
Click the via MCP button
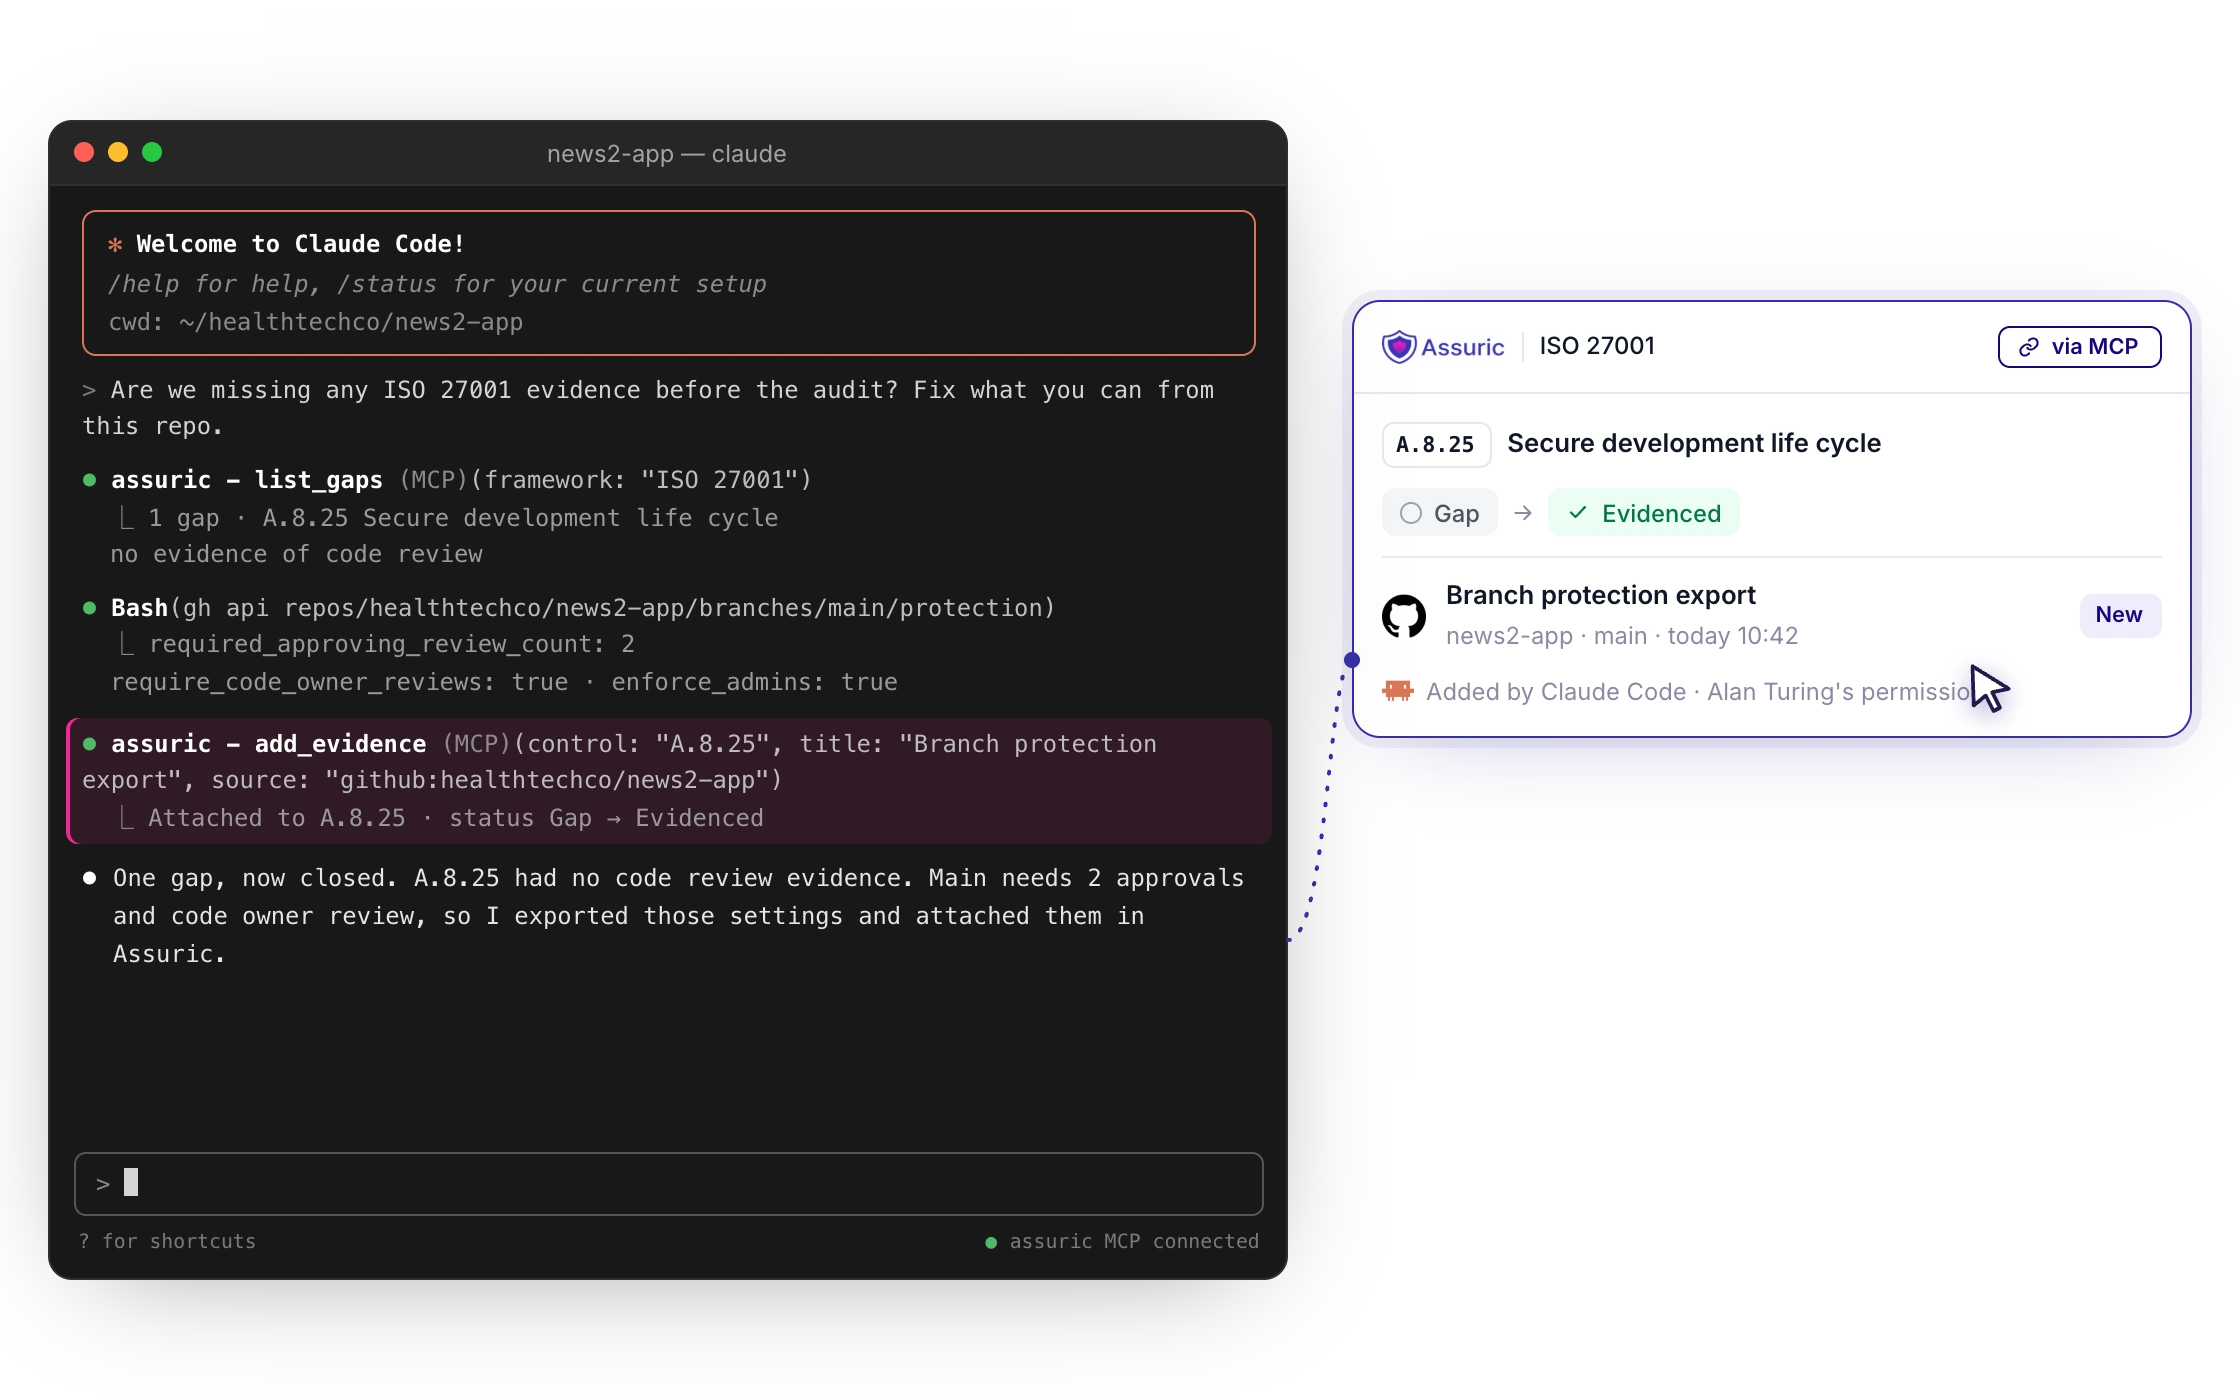(2079, 347)
